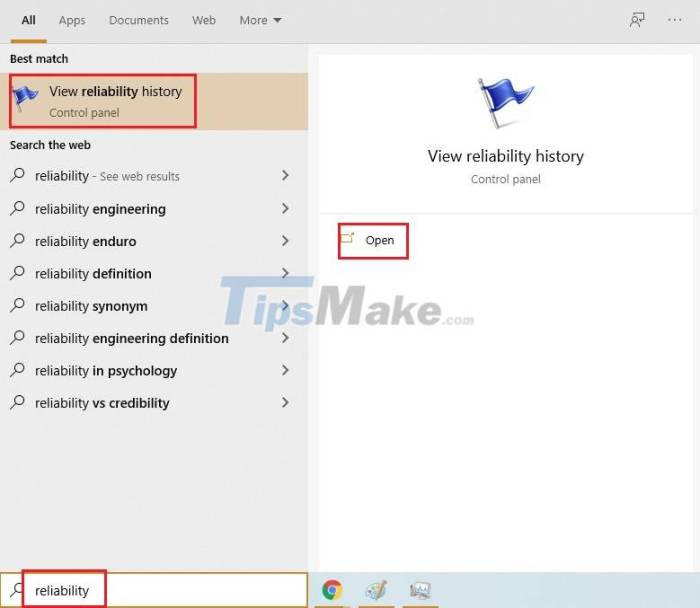Select the Web search tab
Screen dimensions: 700x608
click(204, 20)
